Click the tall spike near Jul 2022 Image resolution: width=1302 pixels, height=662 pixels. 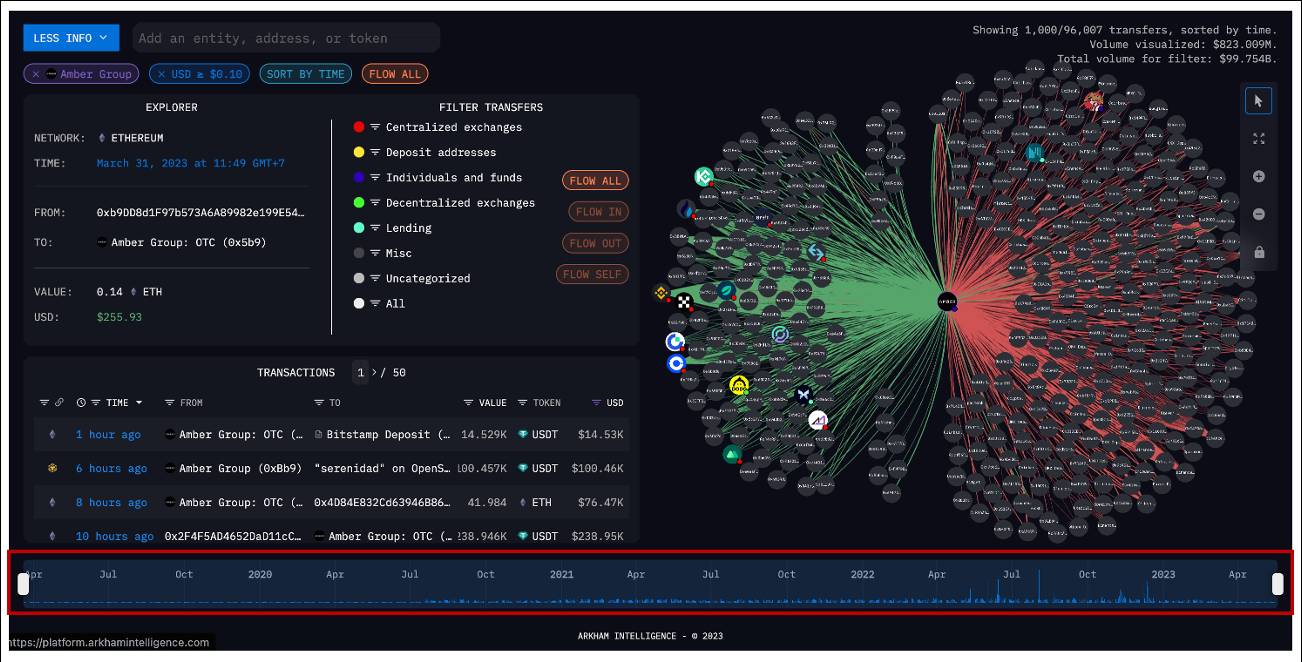[x=1038, y=586]
